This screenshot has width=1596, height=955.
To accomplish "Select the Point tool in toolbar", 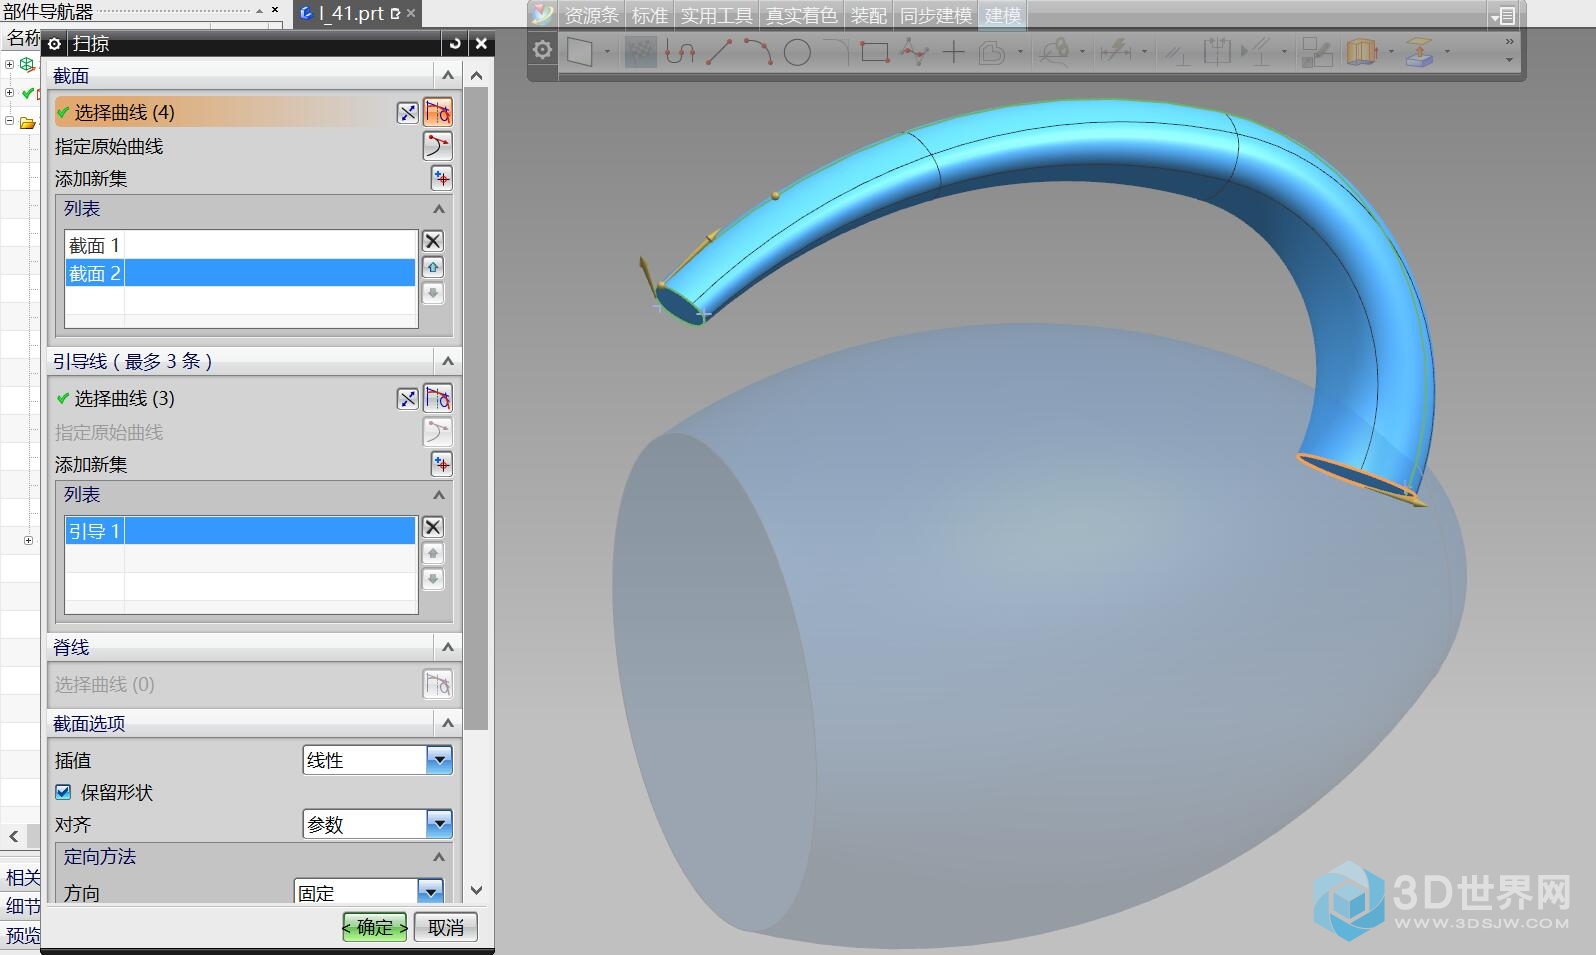I will [x=953, y=52].
